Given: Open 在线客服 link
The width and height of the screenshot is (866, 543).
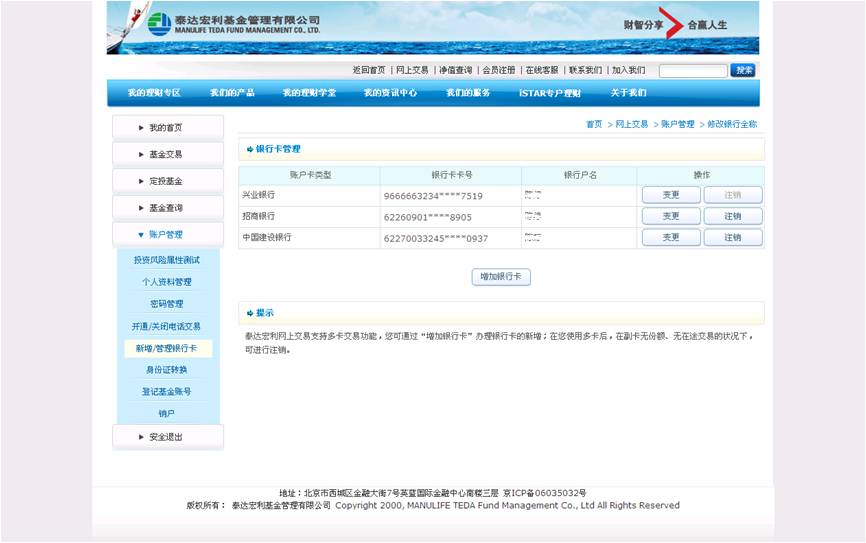Looking at the screenshot, I should (x=542, y=70).
